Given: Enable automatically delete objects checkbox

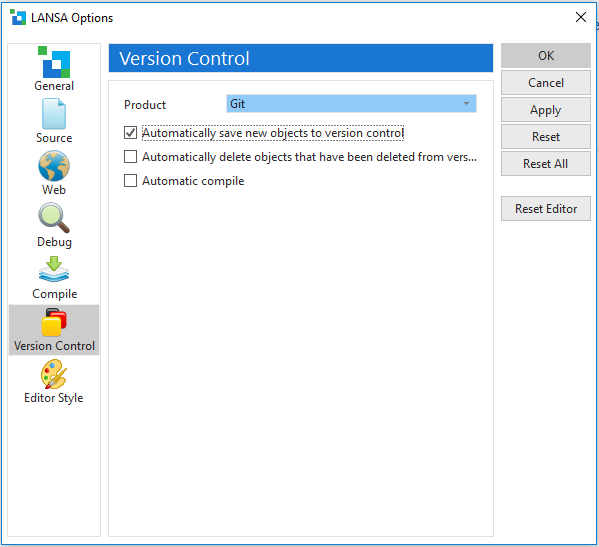Looking at the screenshot, I should [x=130, y=157].
